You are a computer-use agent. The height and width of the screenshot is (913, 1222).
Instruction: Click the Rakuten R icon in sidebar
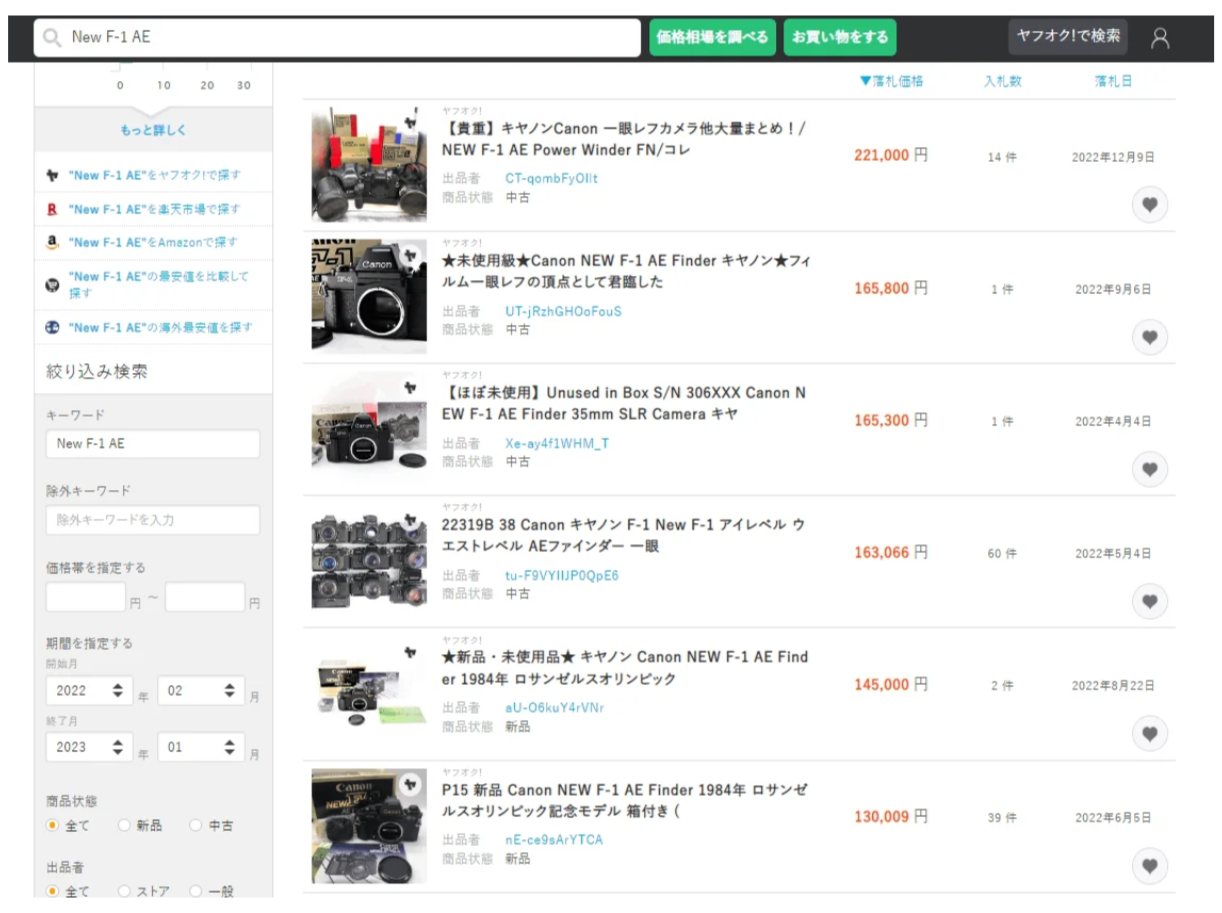pos(53,209)
